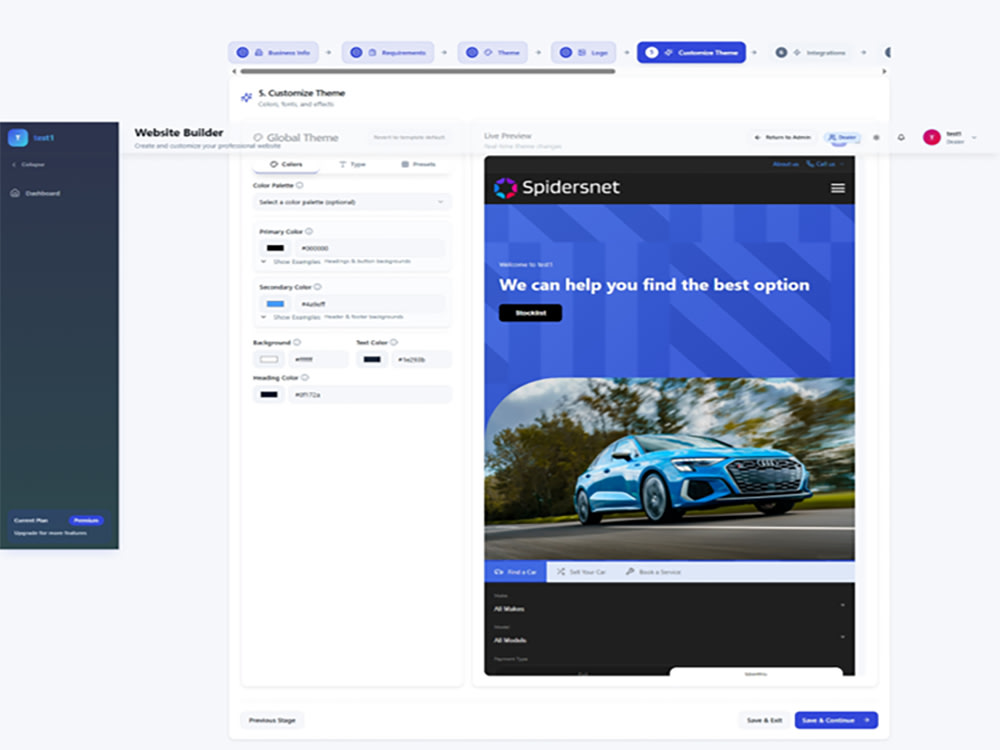Open the All Makes dropdown
Image resolution: width=1000 pixels, height=750 pixels.
pyautogui.click(x=670, y=606)
